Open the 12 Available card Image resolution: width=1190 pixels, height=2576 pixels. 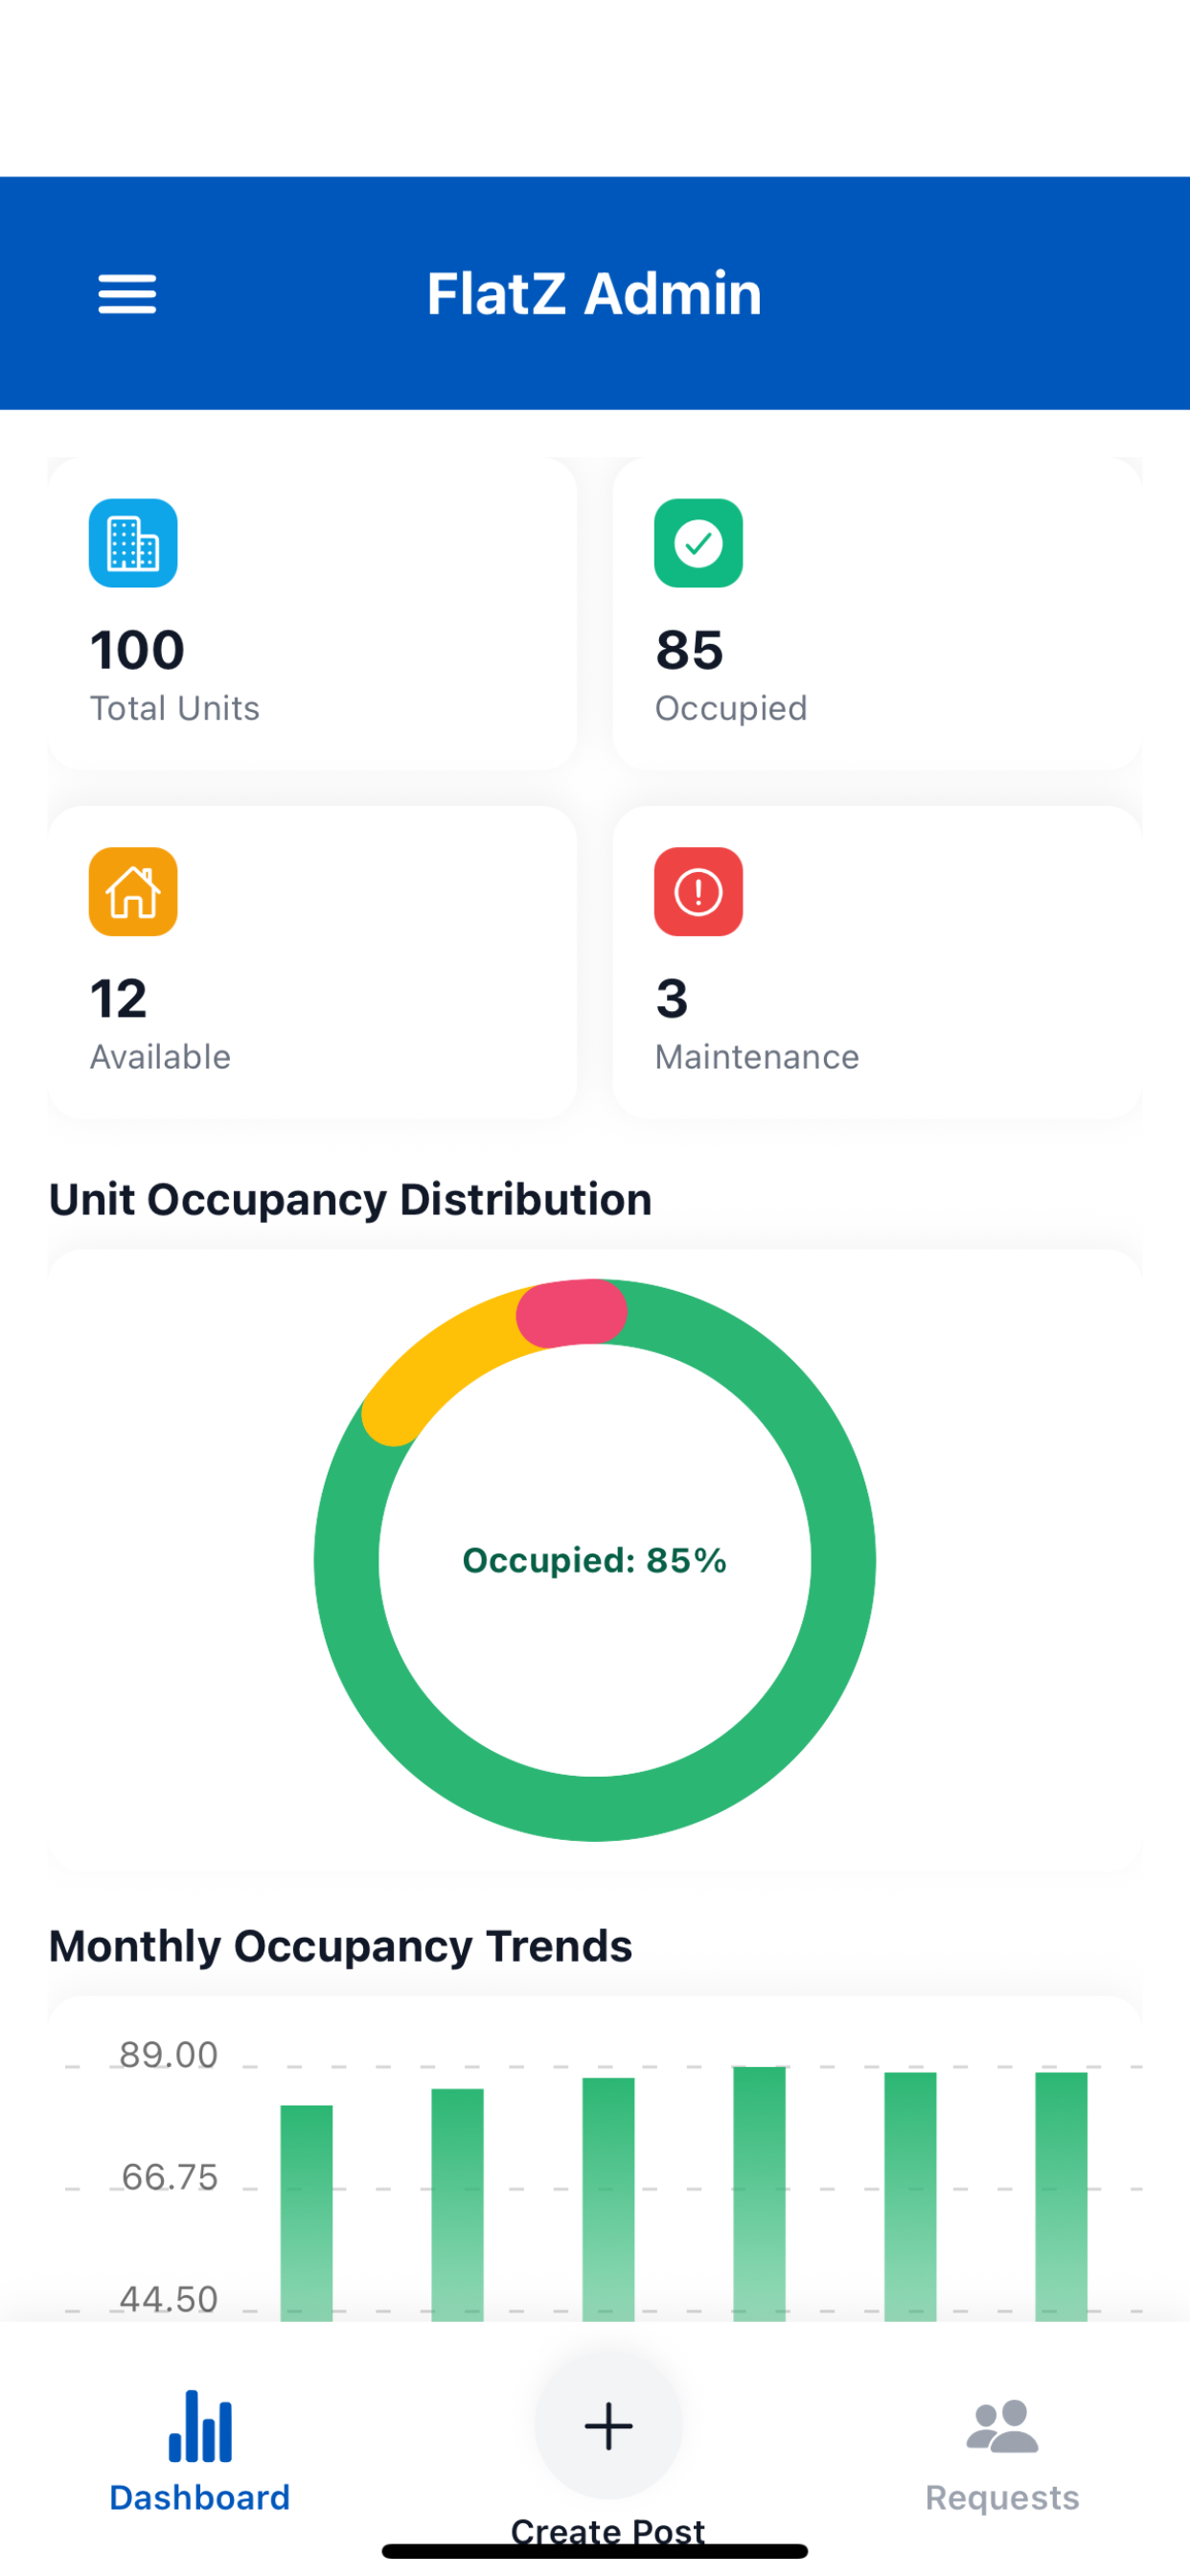(x=312, y=962)
